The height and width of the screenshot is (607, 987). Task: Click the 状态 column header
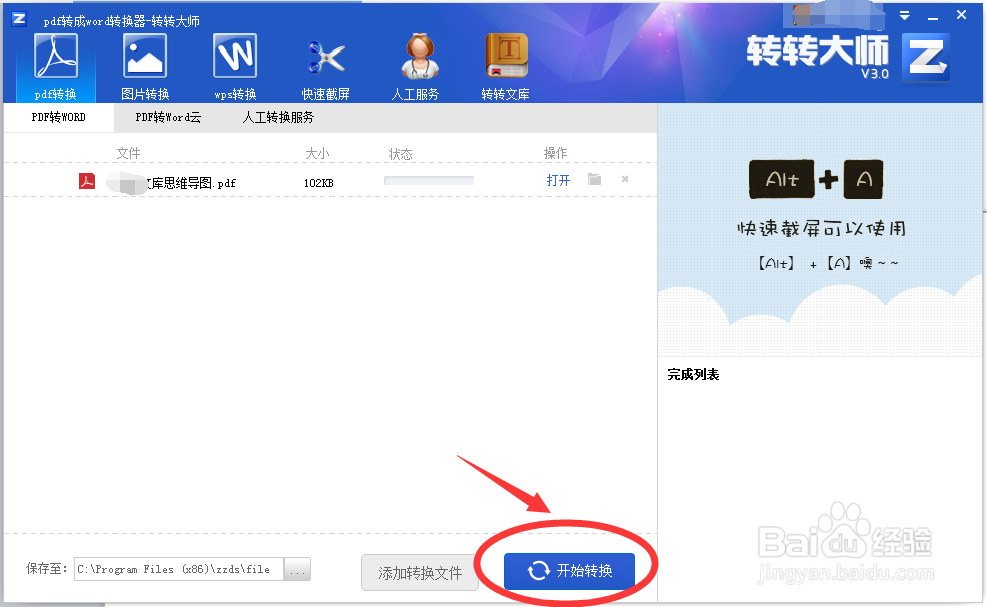pos(400,154)
